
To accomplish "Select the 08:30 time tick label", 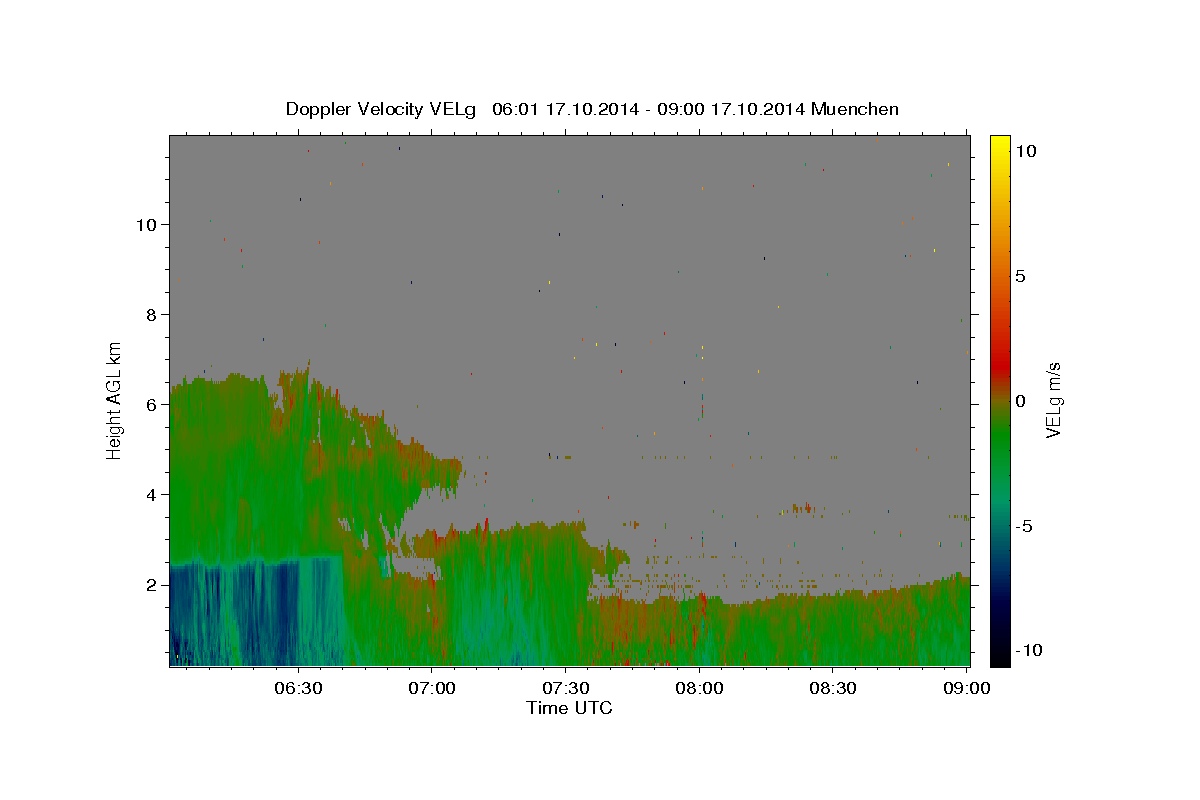I will pos(832,688).
